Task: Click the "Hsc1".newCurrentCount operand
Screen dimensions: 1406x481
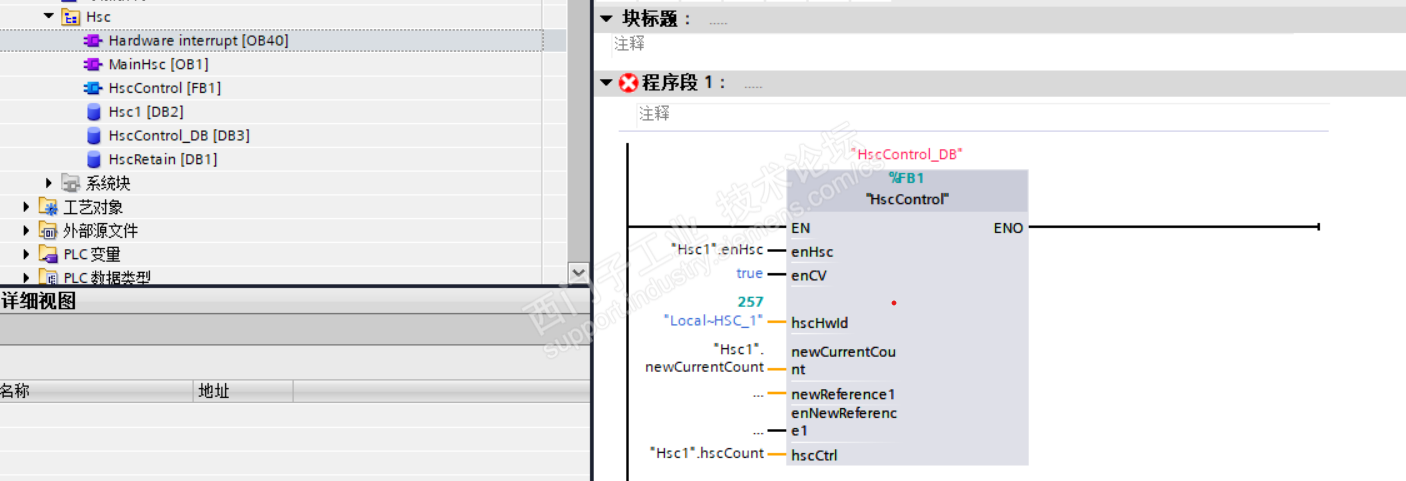Action: (705, 358)
